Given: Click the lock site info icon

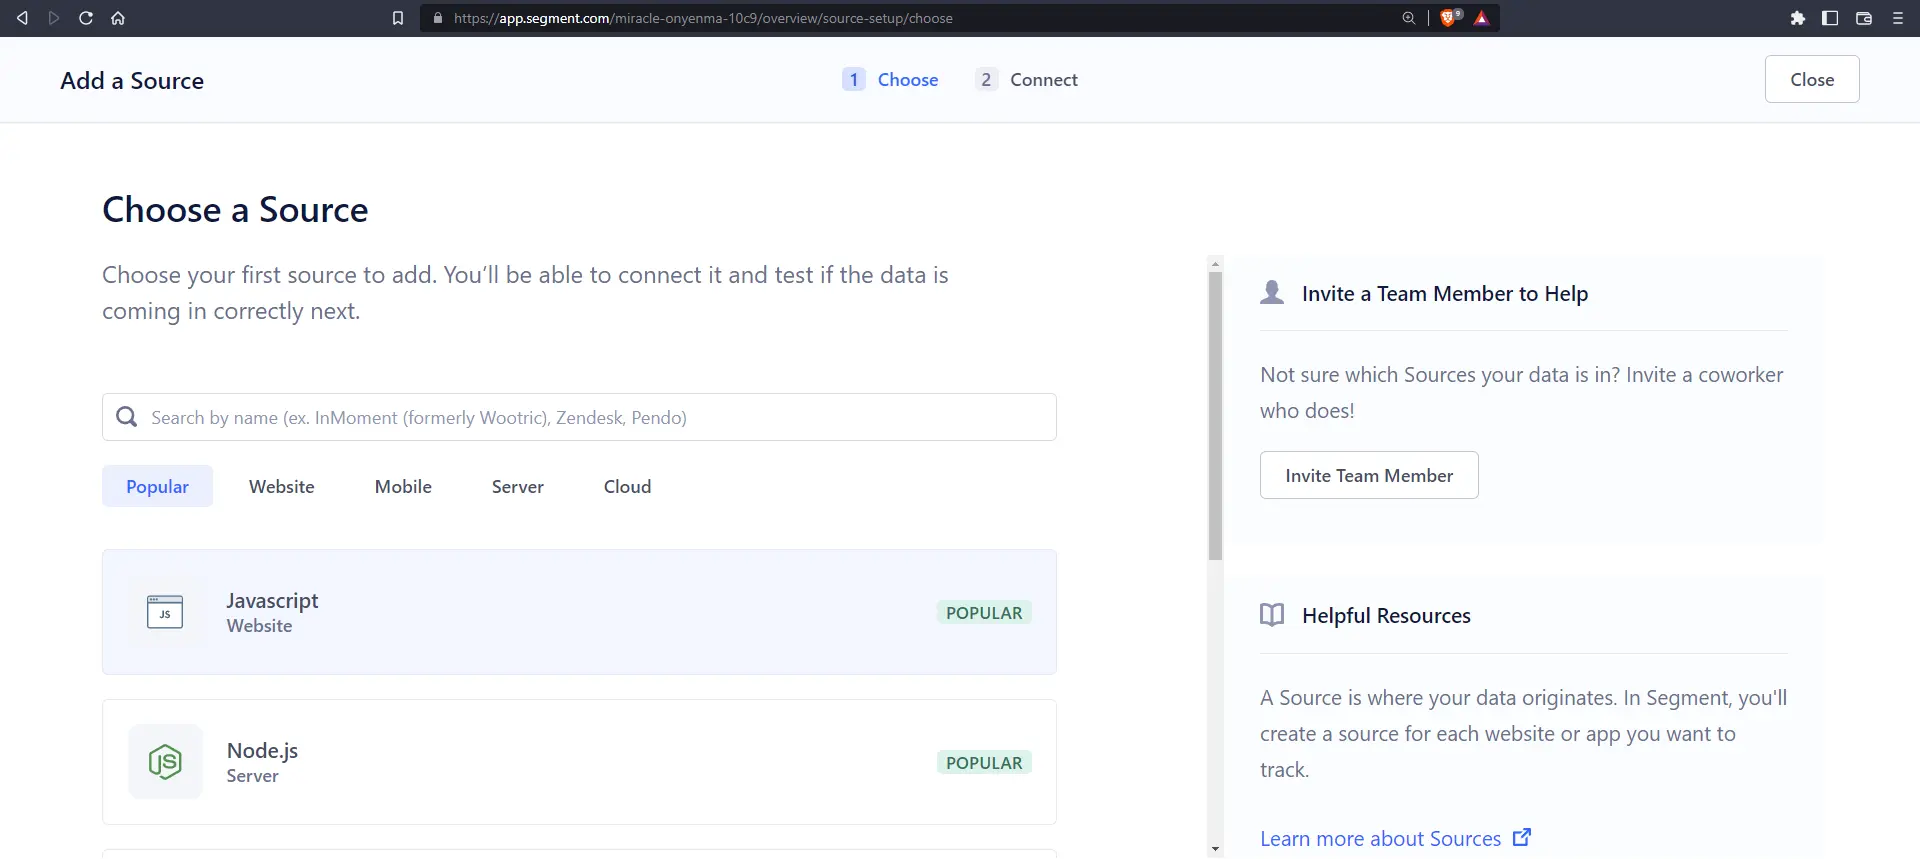Looking at the screenshot, I should [x=438, y=18].
